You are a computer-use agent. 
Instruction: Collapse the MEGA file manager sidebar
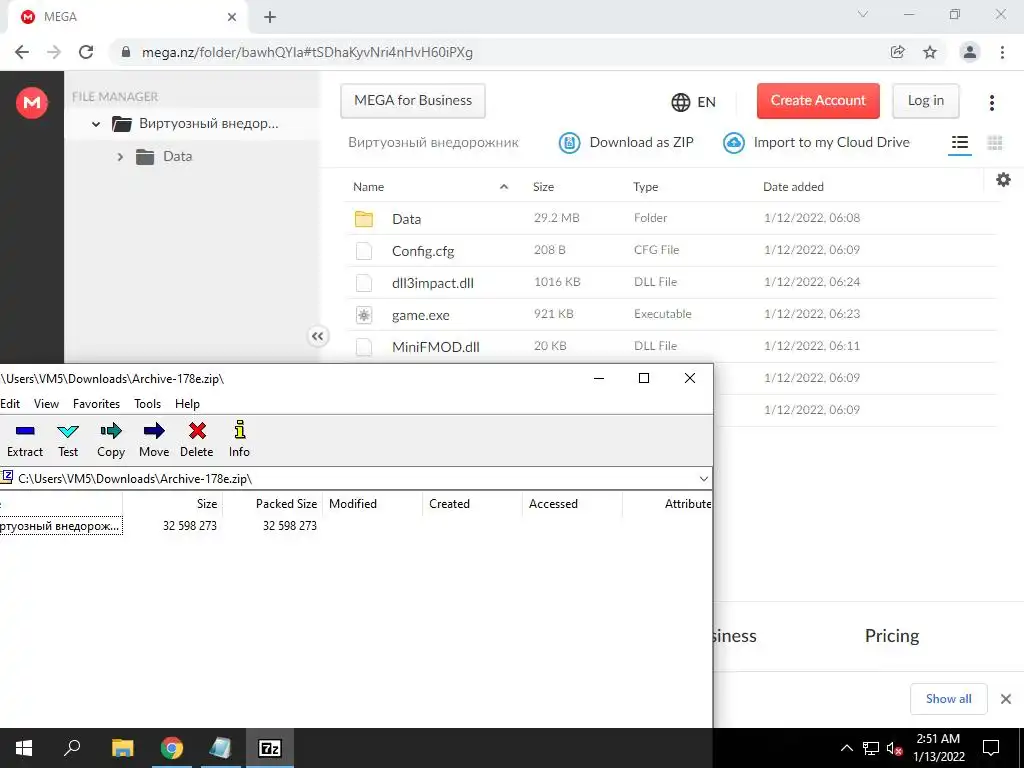pos(317,336)
